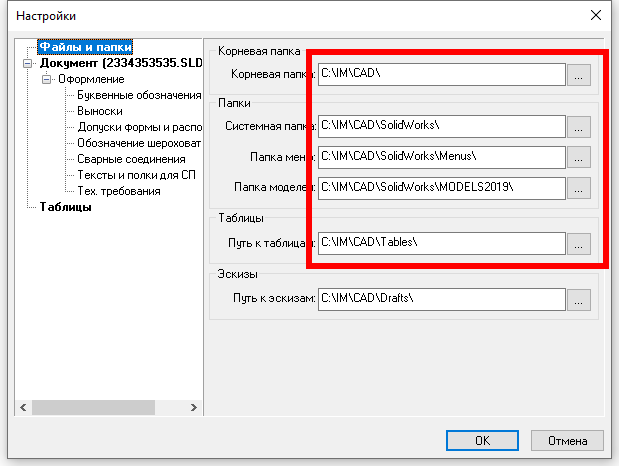
Task: Select Сварные соединения in the tree
Action: point(131,159)
